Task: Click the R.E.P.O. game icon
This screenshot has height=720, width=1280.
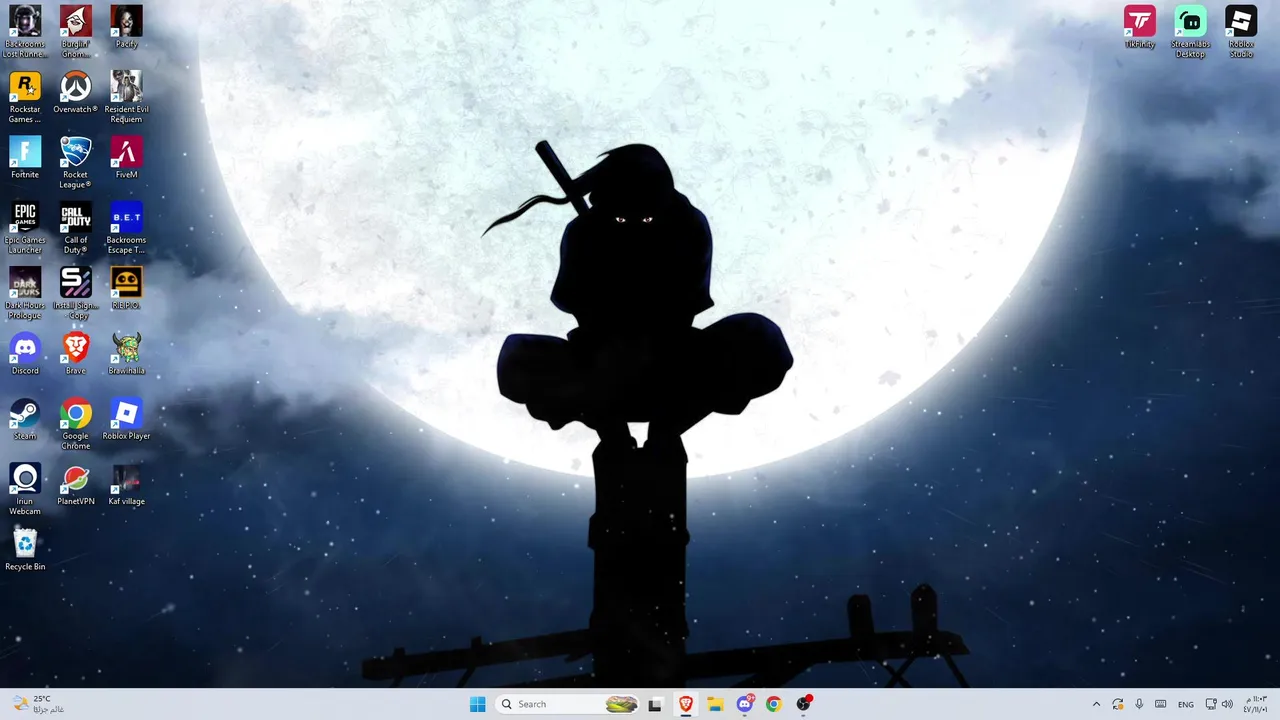Action: [126, 288]
